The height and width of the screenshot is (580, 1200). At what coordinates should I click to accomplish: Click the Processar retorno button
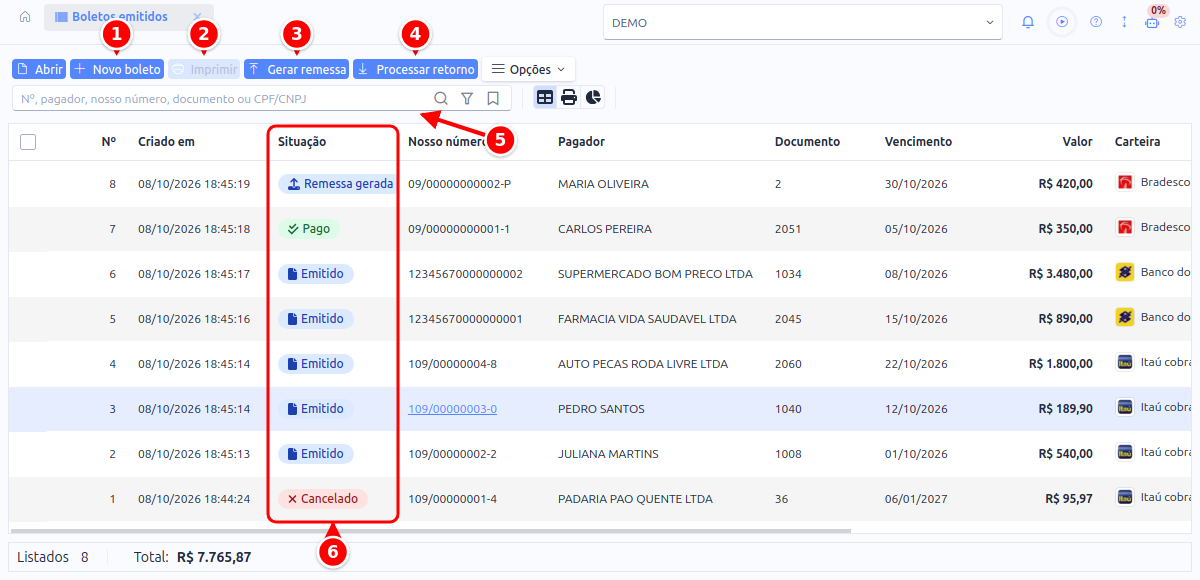coord(415,69)
